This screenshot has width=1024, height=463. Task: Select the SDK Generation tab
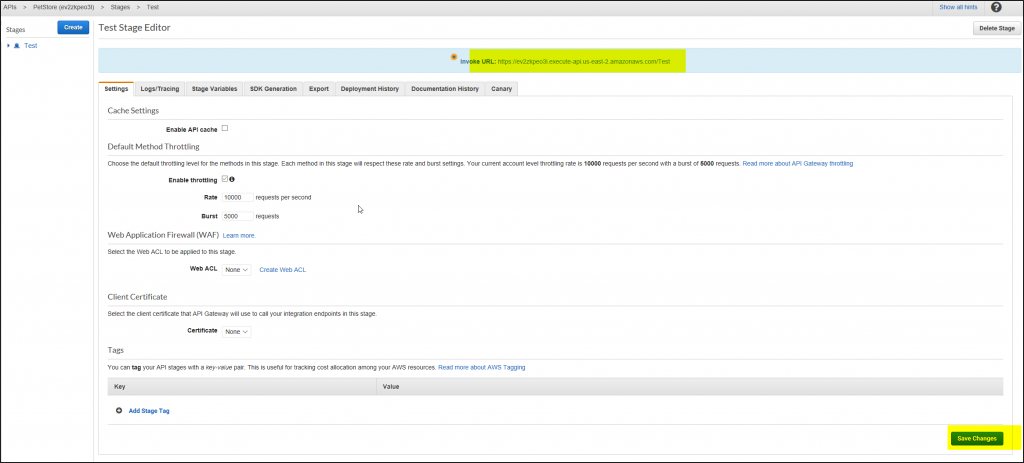(273, 89)
